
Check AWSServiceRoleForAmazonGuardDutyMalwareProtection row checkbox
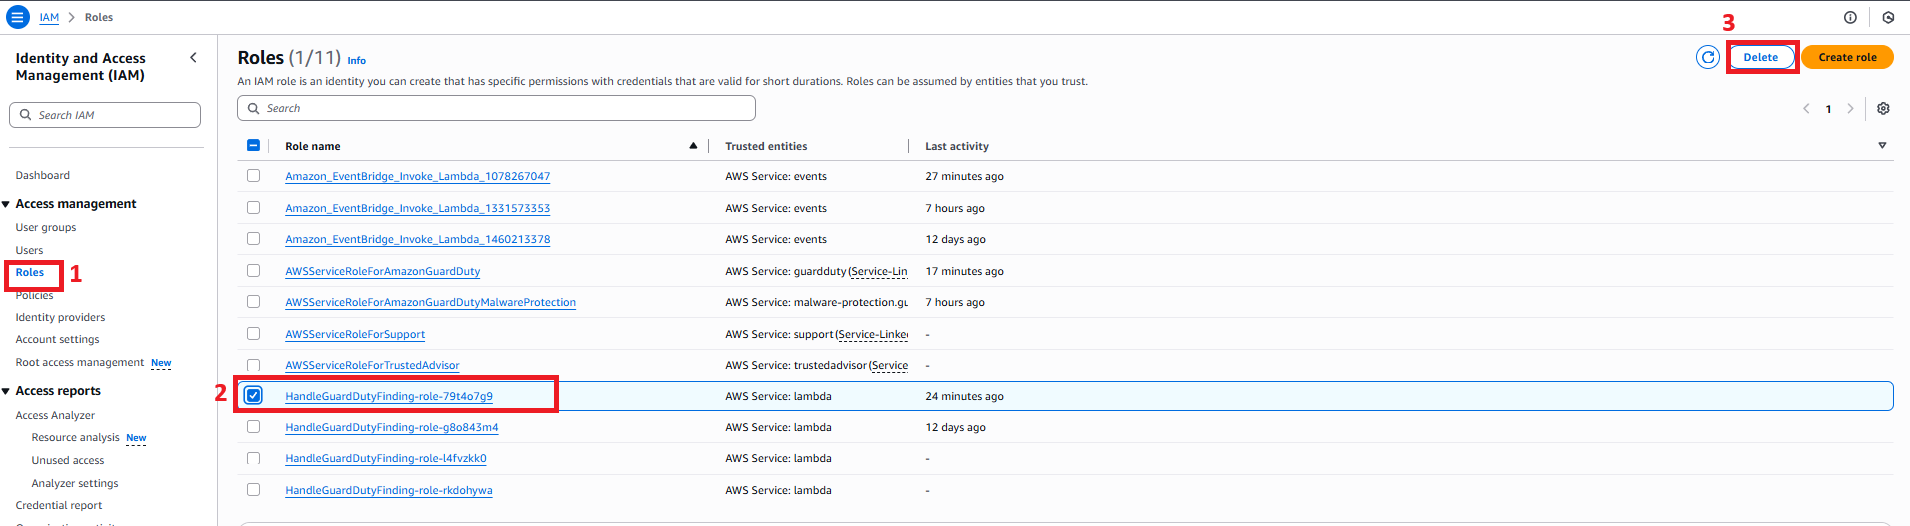pos(253,301)
